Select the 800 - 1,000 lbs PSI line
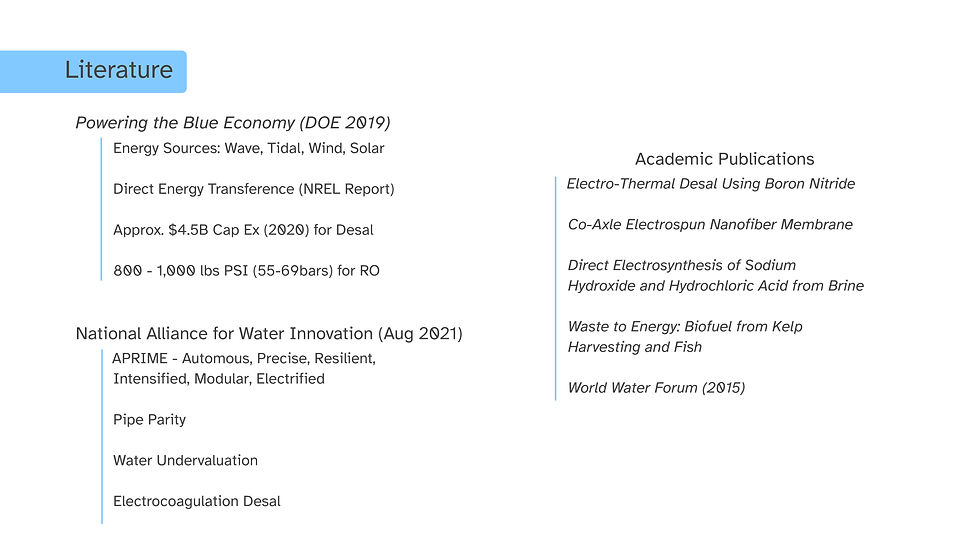 [x=246, y=270]
